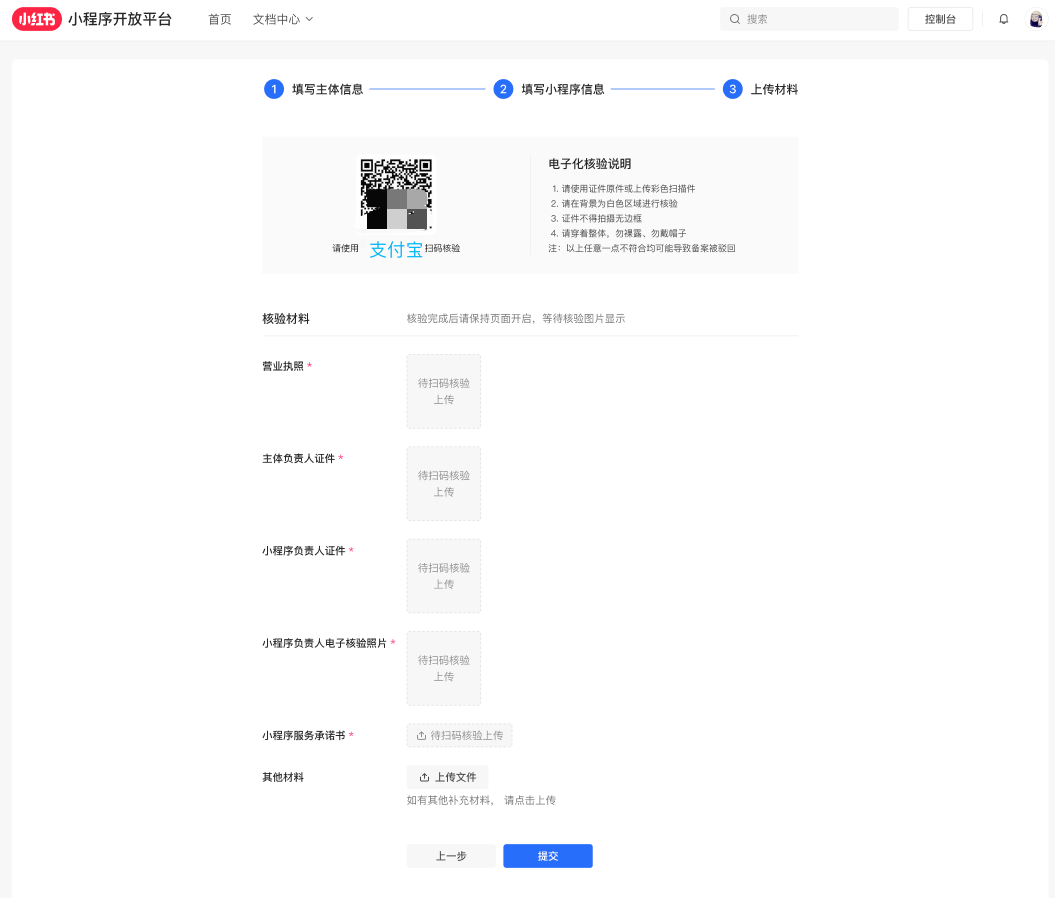
Task: Click the 主体负责人证件 upload placeholder
Action: click(x=443, y=483)
